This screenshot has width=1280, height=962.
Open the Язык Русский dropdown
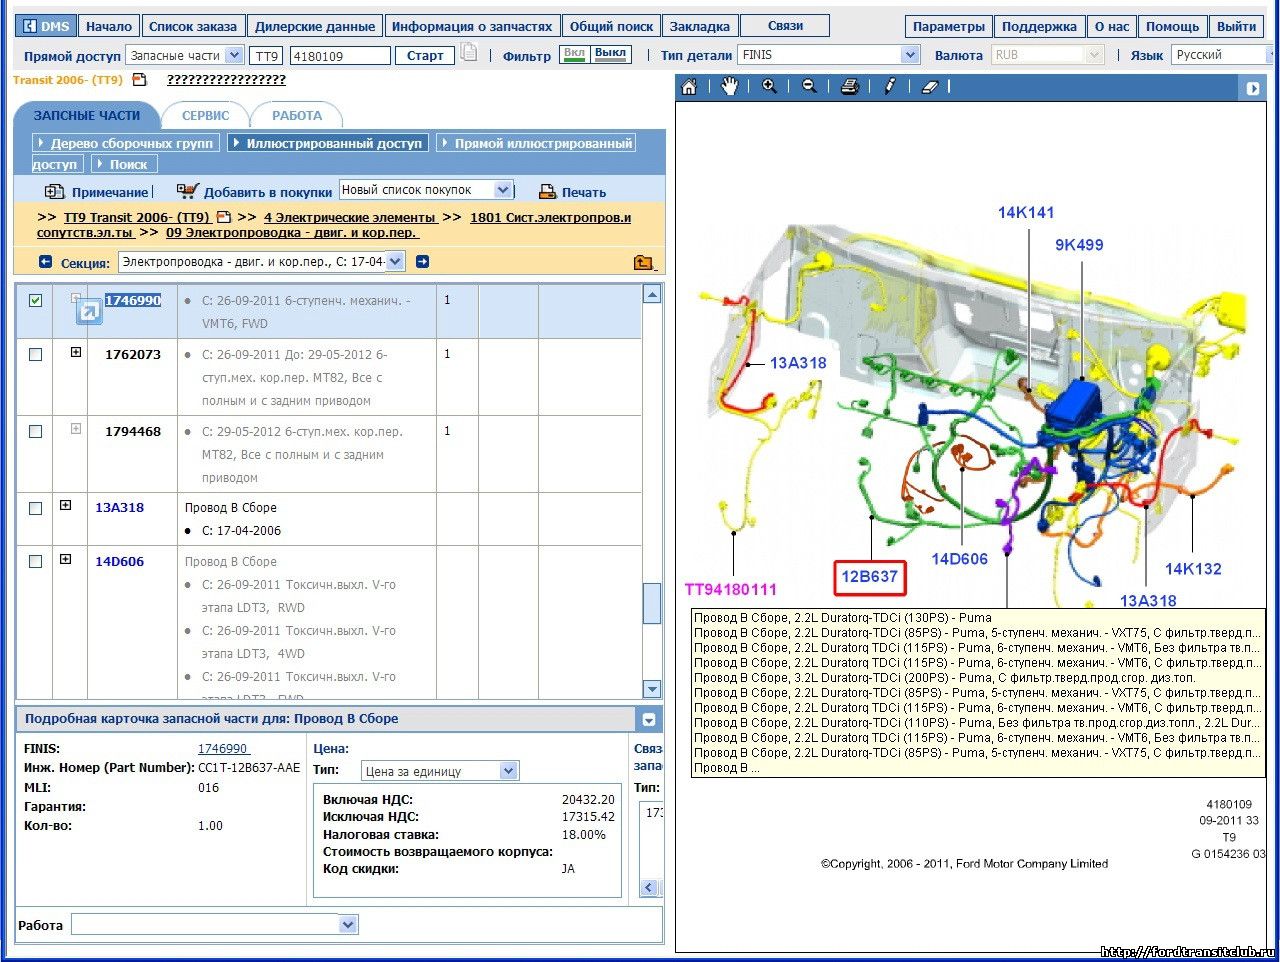coord(1271,55)
